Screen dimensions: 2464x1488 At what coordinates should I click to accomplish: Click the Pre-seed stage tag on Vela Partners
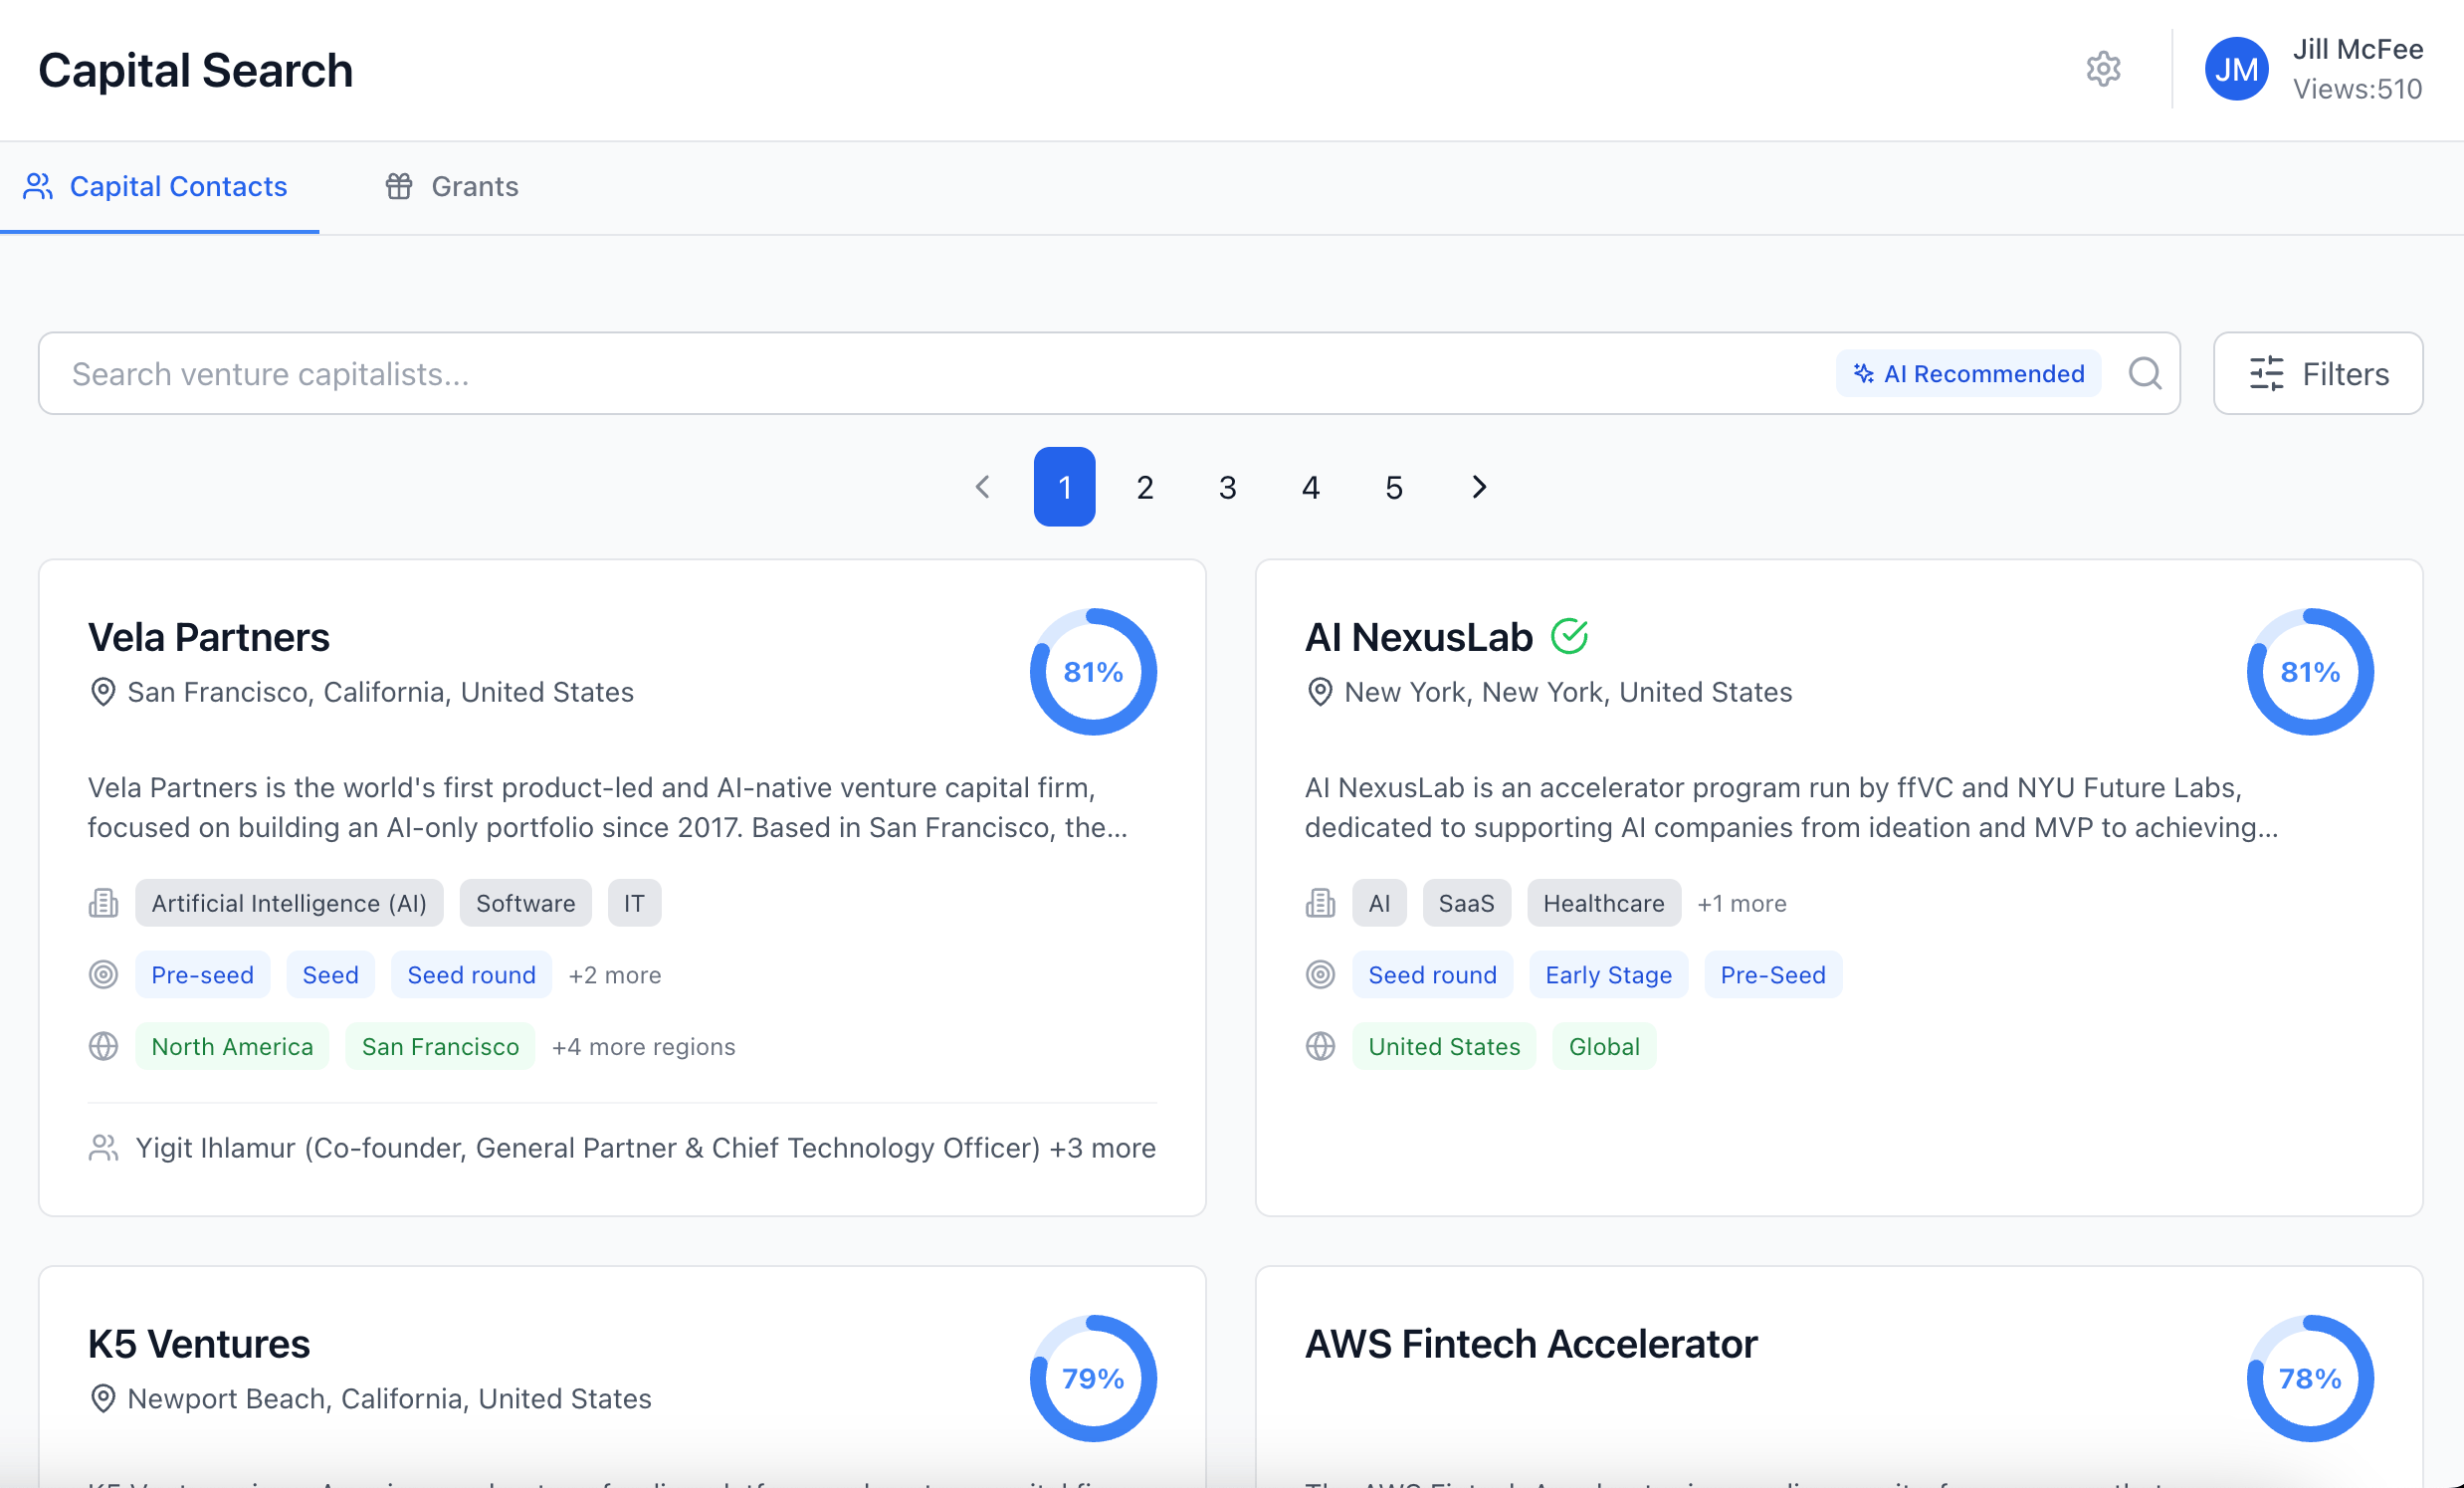[x=202, y=975]
